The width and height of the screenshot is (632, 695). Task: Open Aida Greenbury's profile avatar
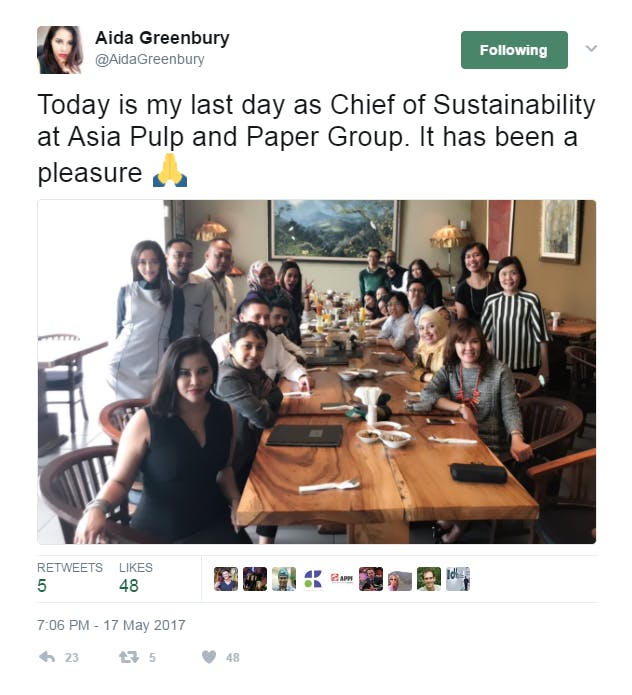[59, 49]
